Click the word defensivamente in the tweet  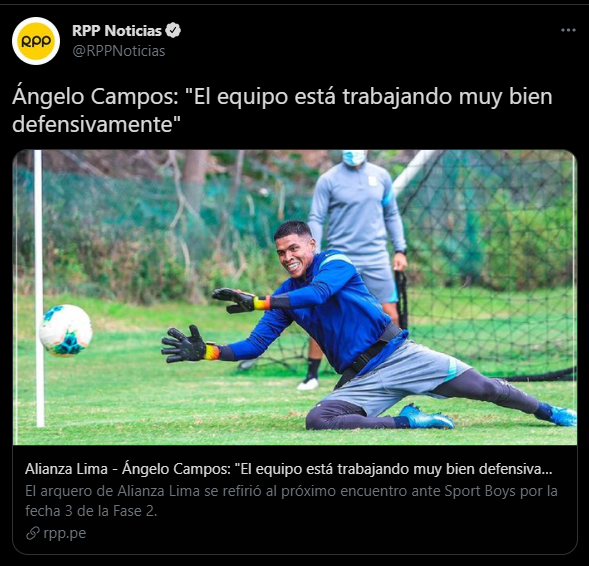93,124
